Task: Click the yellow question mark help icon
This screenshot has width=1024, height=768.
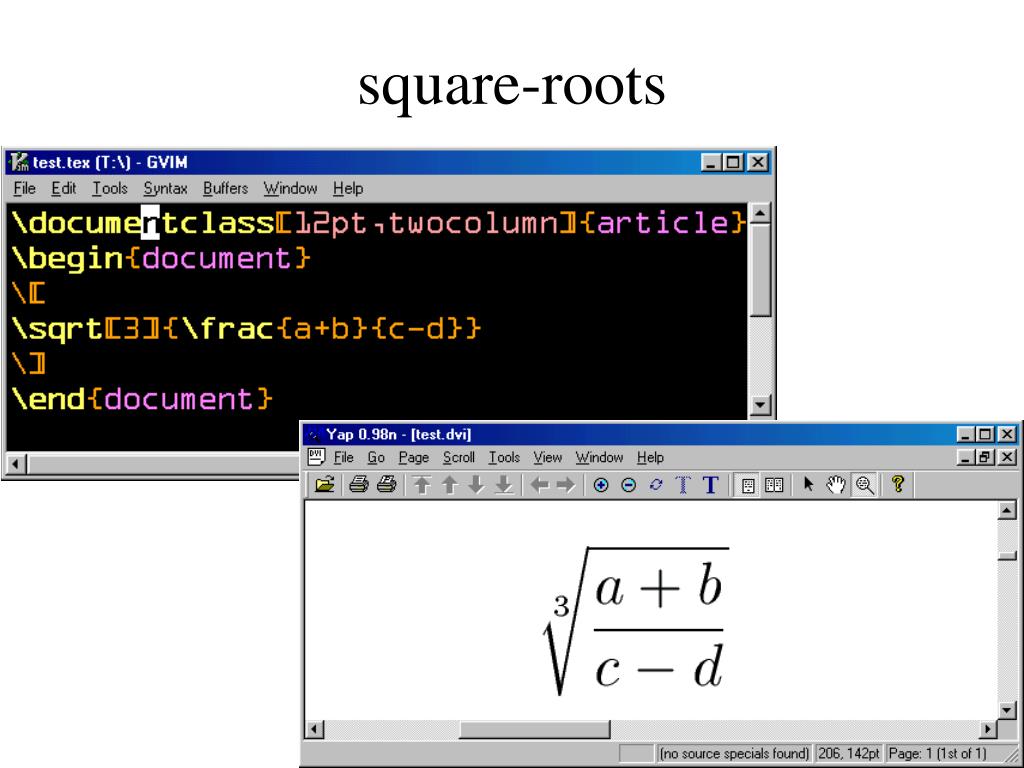Action: pyautogui.click(x=898, y=484)
